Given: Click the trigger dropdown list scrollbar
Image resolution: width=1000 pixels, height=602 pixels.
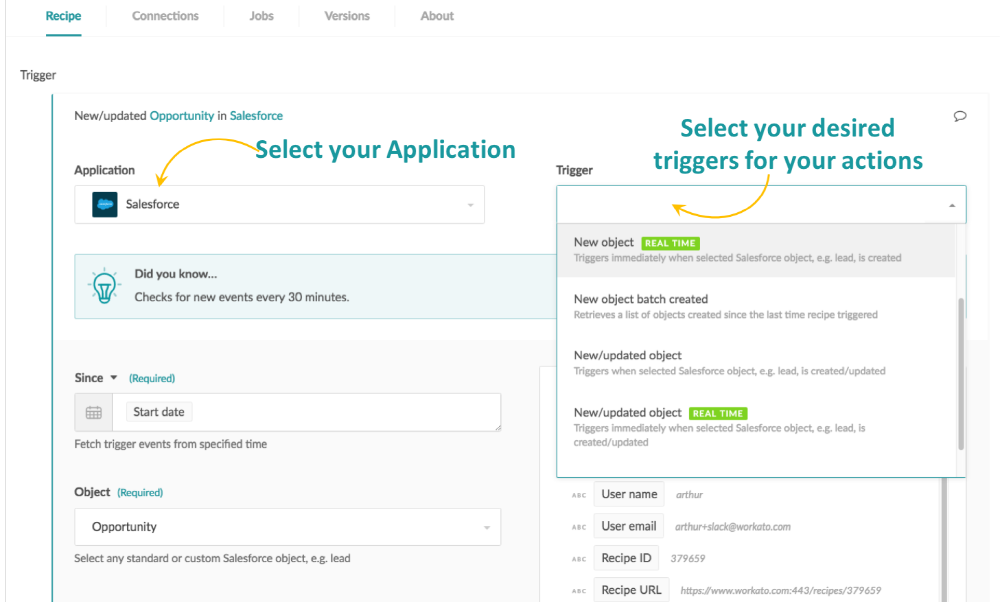Looking at the screenshot, I should point(961,370).
